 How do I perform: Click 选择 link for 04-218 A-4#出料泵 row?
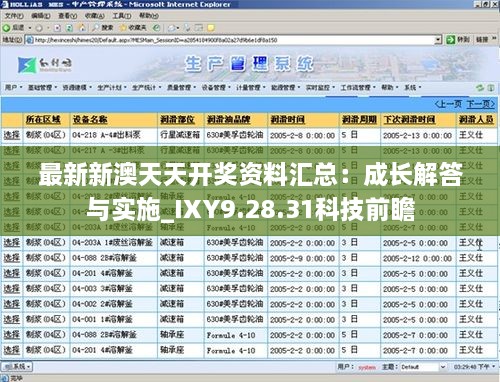(12, 135)
